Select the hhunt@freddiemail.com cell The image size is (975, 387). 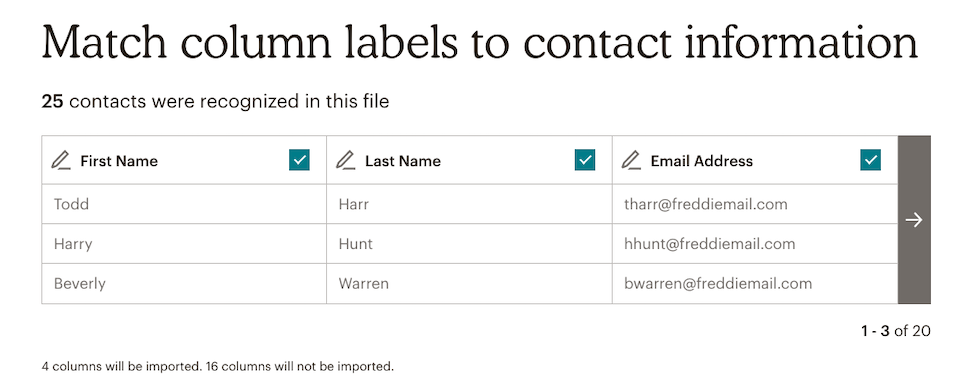pos(755,244)
